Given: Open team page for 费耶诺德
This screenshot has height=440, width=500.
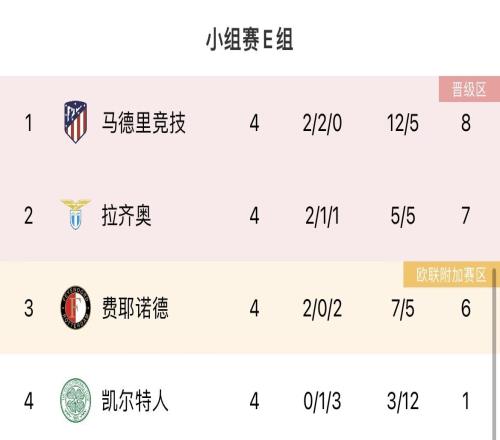Looking at the screenshot, I should 135,308.
